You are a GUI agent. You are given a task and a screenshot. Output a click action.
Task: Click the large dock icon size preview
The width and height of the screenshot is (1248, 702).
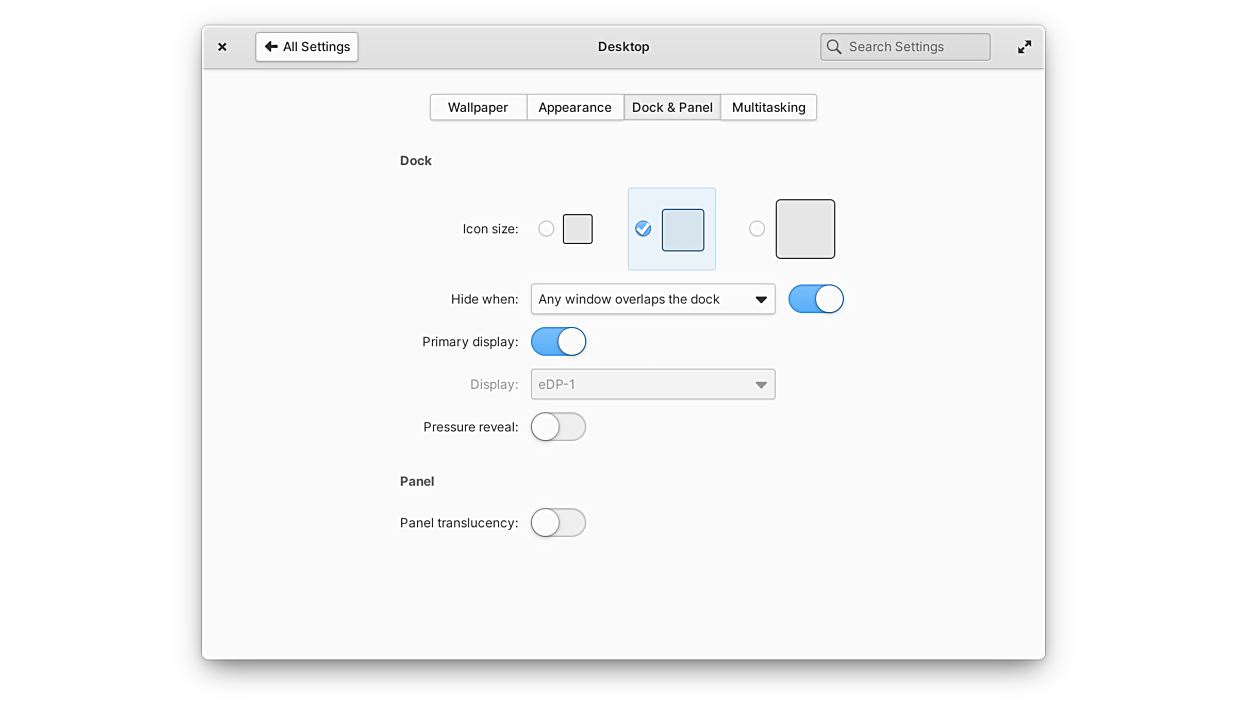tap(805, 229)
